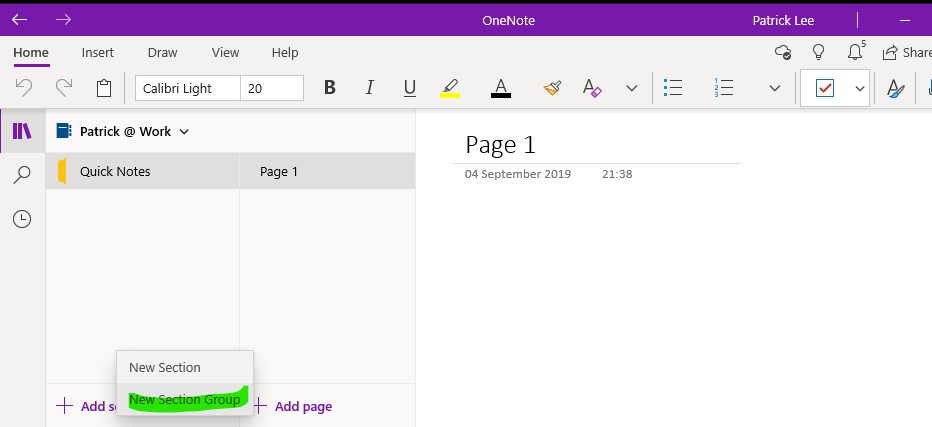The height and width of the screenshot is (427, 932).
Task: Open the Patrick Lee account name
Action: tap(783, 20)
